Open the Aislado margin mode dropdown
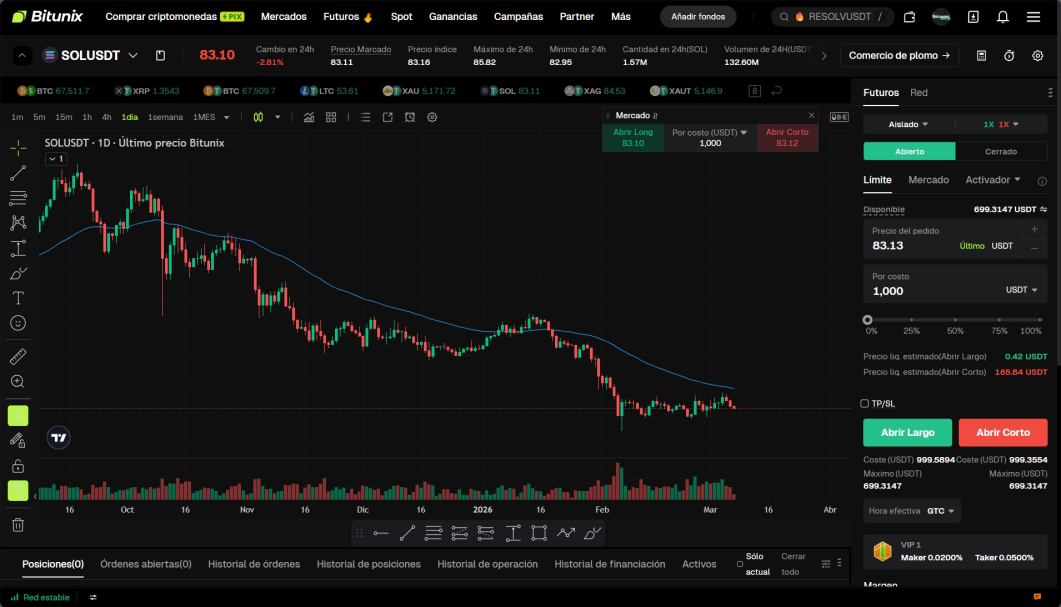This screenshot has height=607, width=1061. tap(908, 125)
